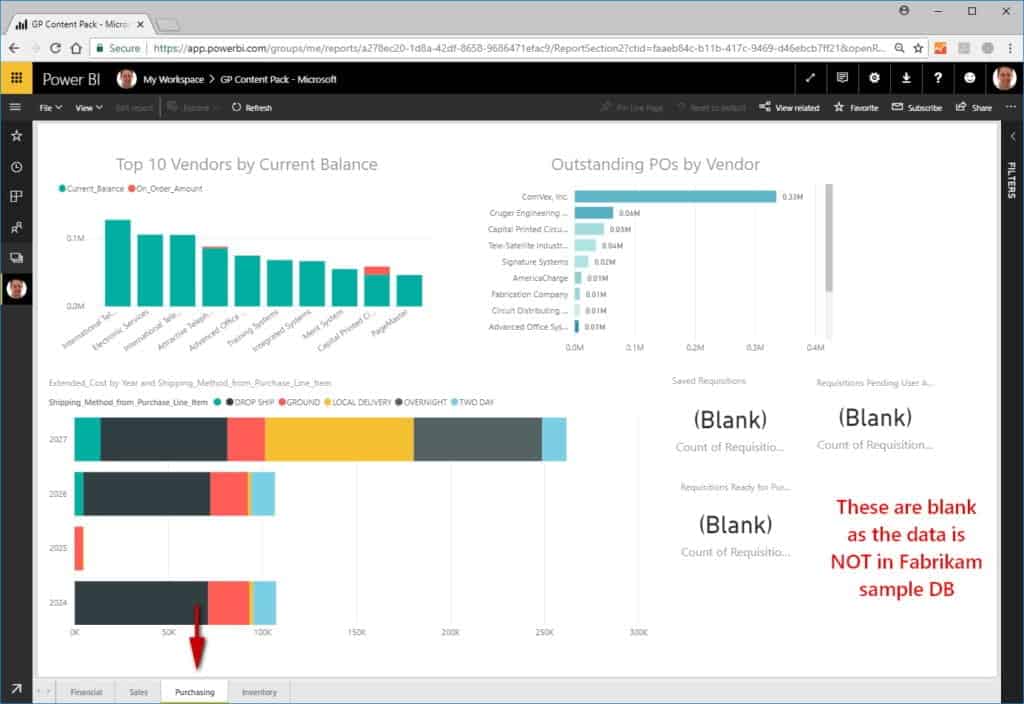Refresh the report data
Screen dimensions: 1024x704
(x=249, y=107)
